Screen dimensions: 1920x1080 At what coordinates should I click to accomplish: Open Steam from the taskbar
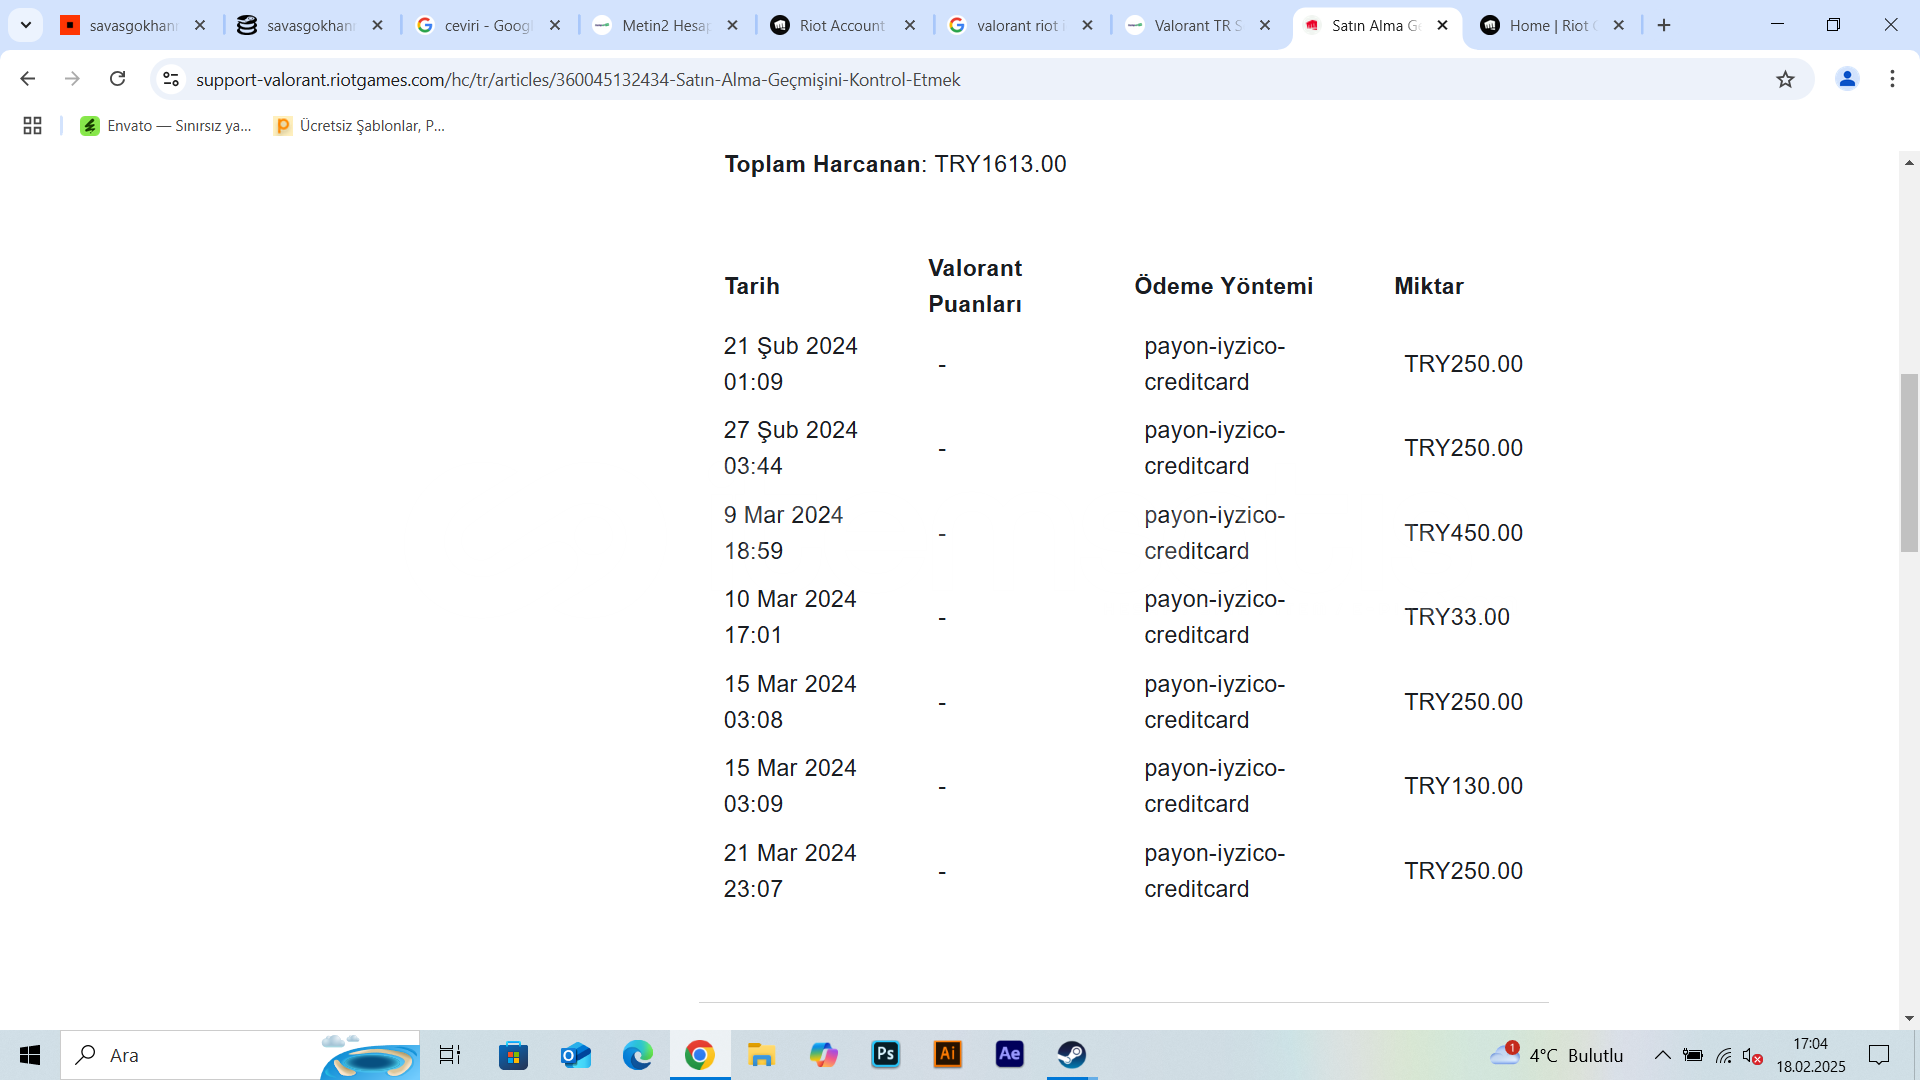click(x=1071, y=1054)
